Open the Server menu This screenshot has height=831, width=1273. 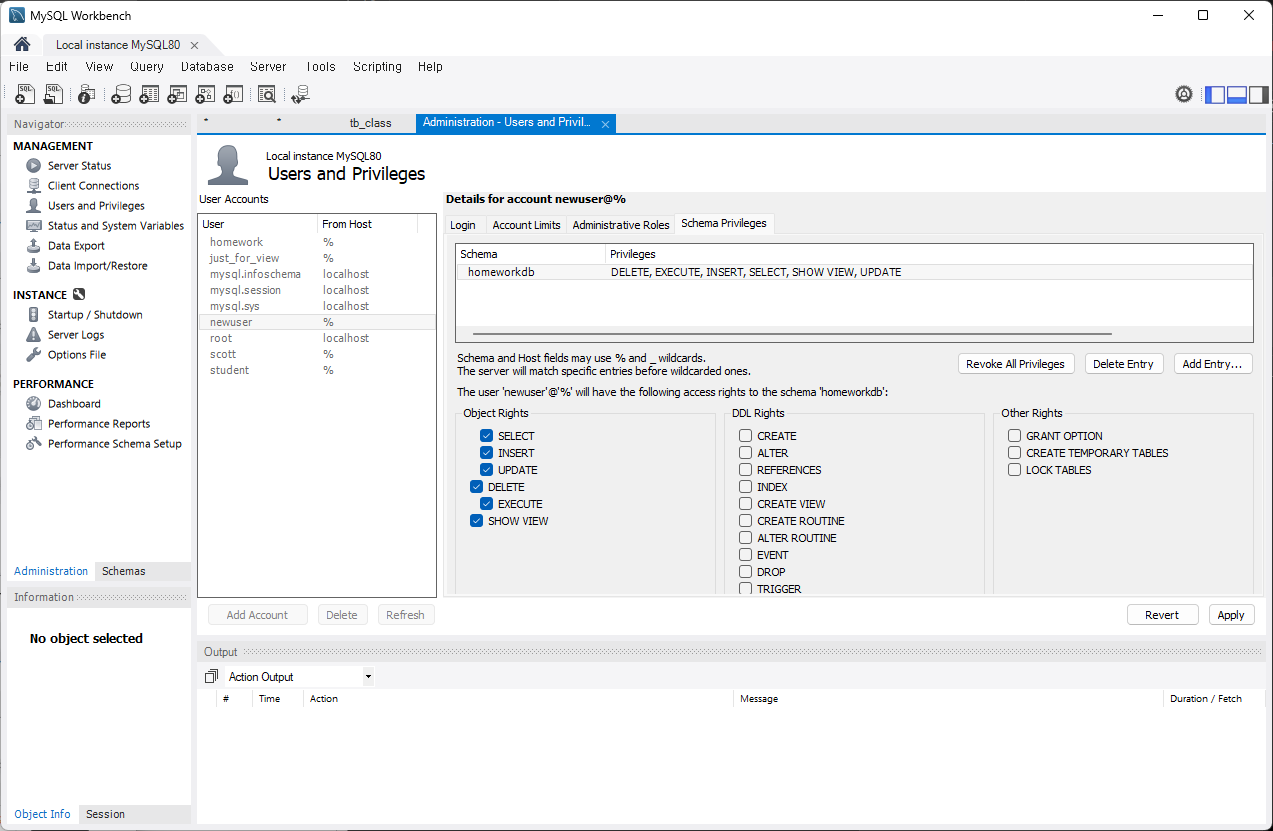[268, 67]
